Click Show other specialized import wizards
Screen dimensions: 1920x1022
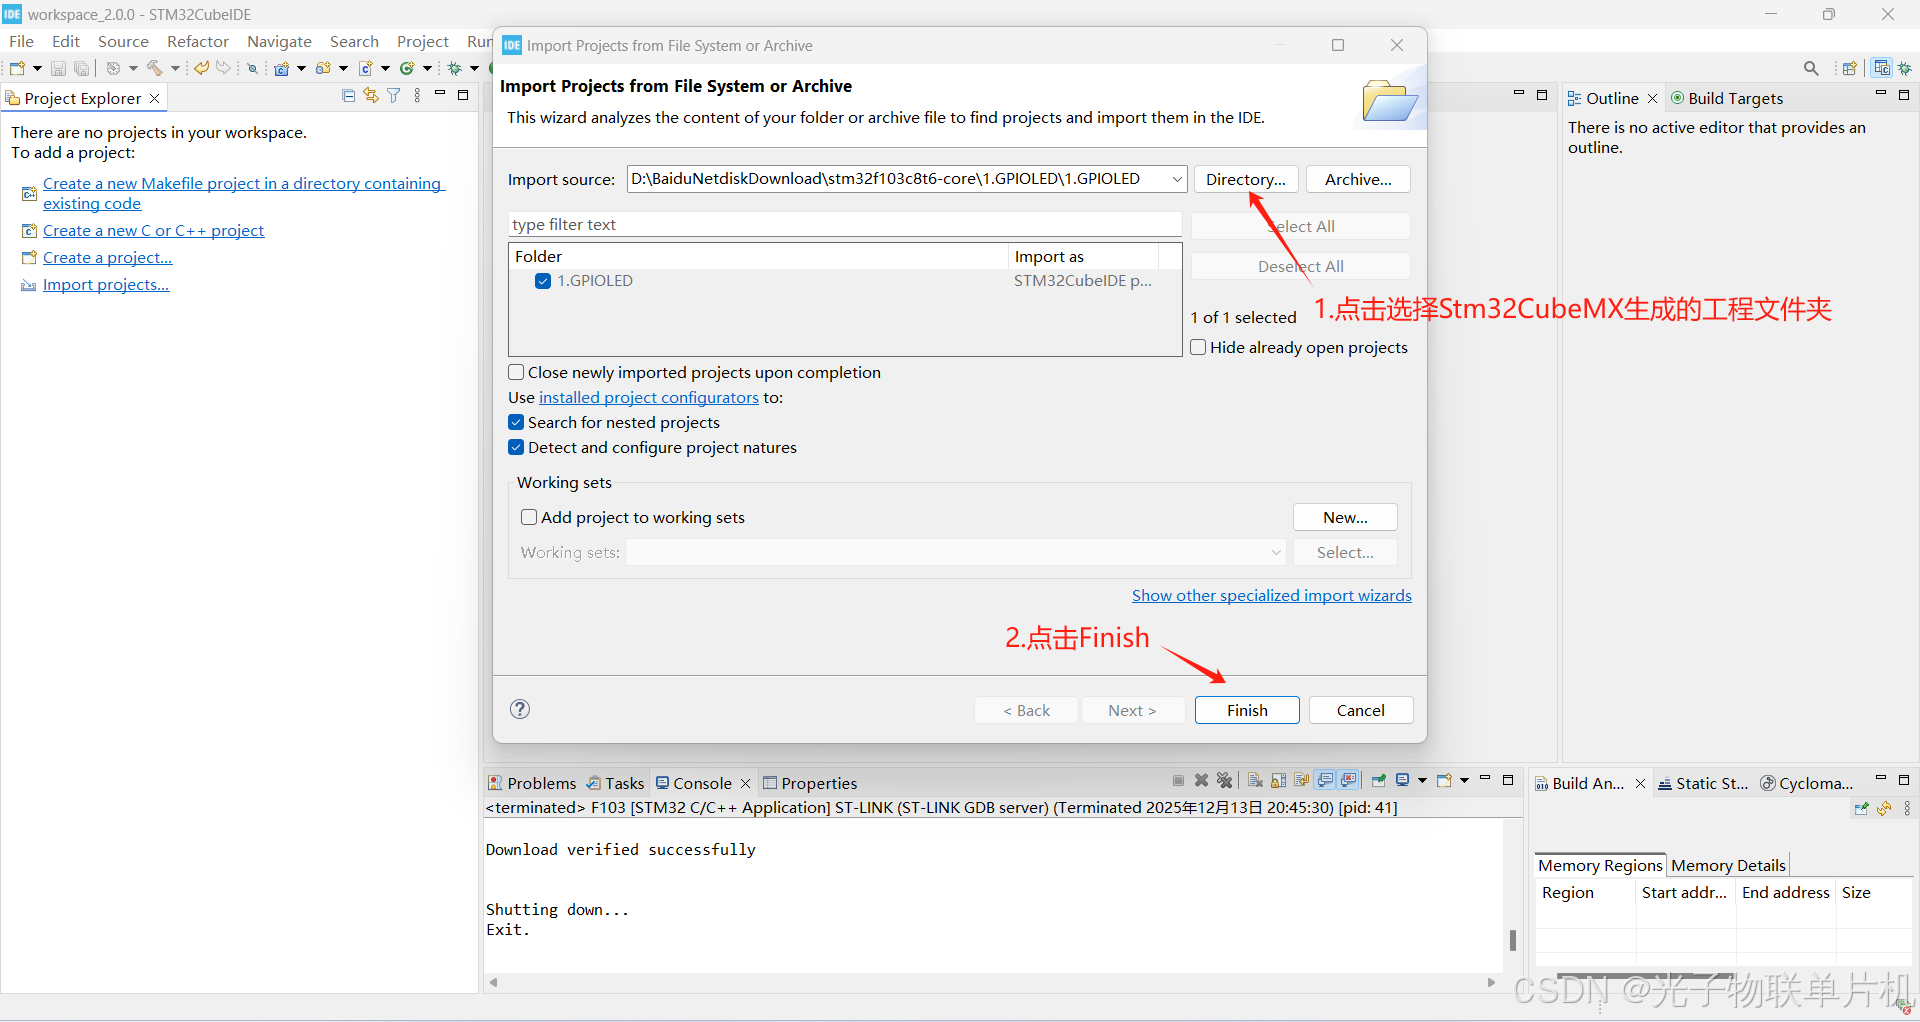1272,595
